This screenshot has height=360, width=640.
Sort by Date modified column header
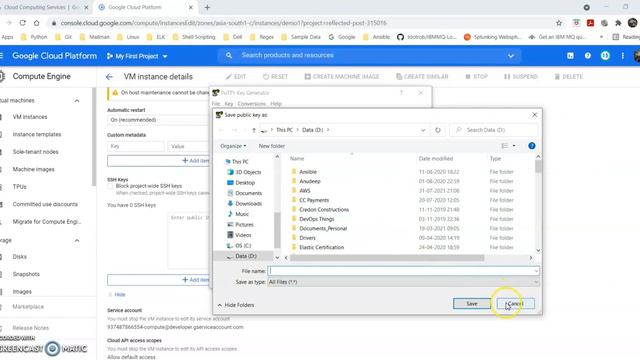436,158
